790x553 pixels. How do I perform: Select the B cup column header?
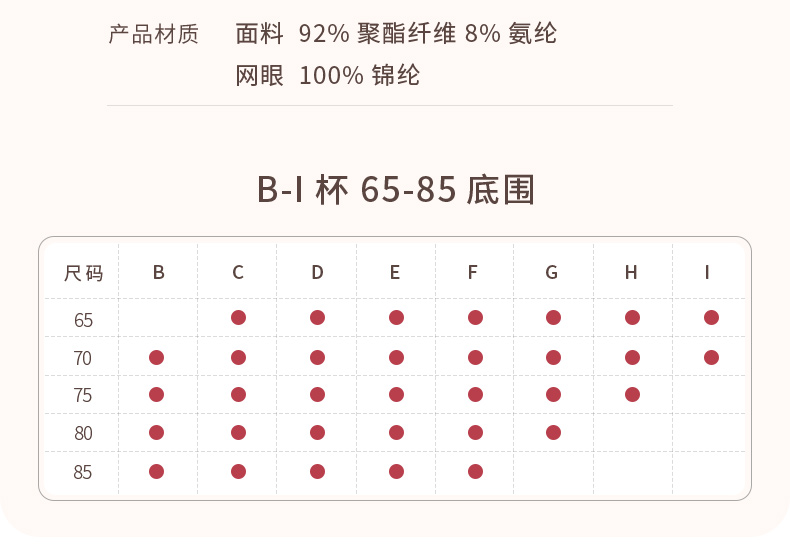(x=159, y=272)
